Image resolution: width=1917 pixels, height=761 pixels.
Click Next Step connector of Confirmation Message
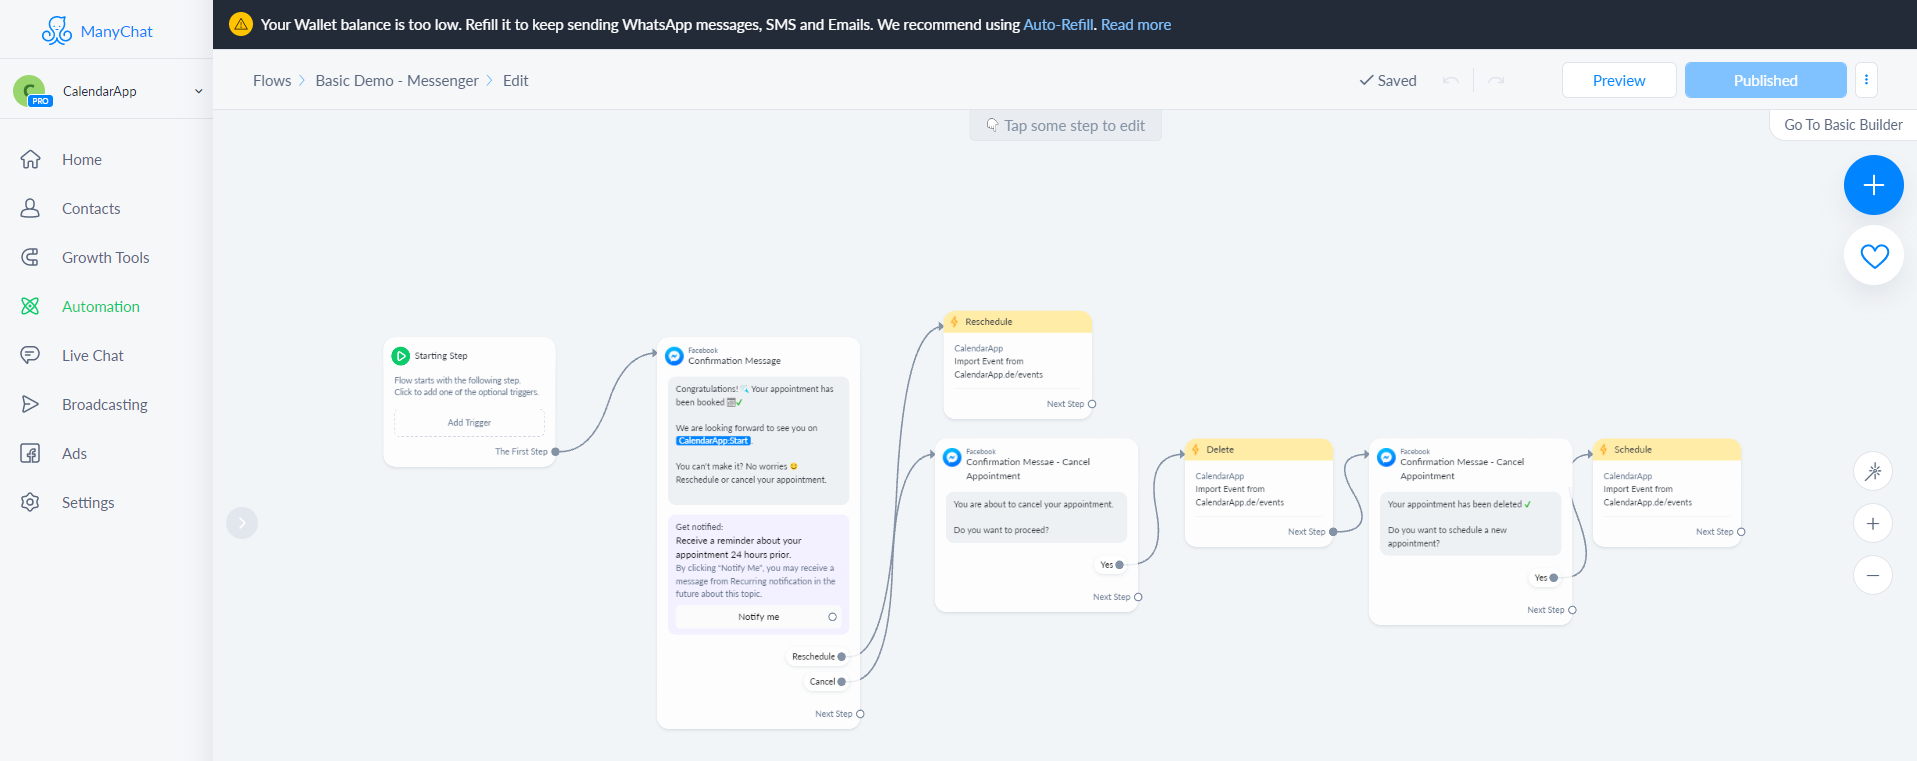click(860, 714)
